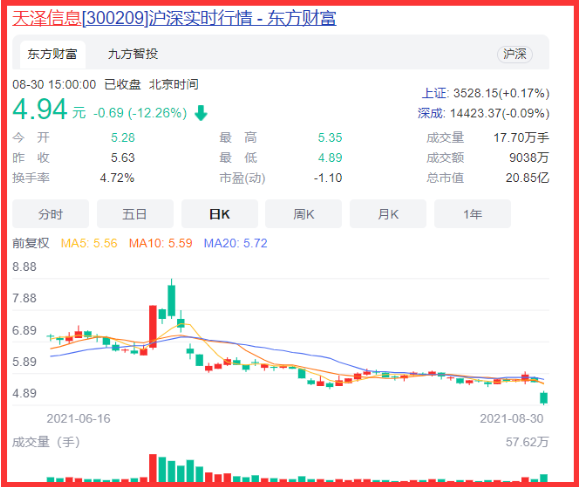580x487 pixels.
Task: Click the 8.88 price axis label
Action: (x=24, y=267)
